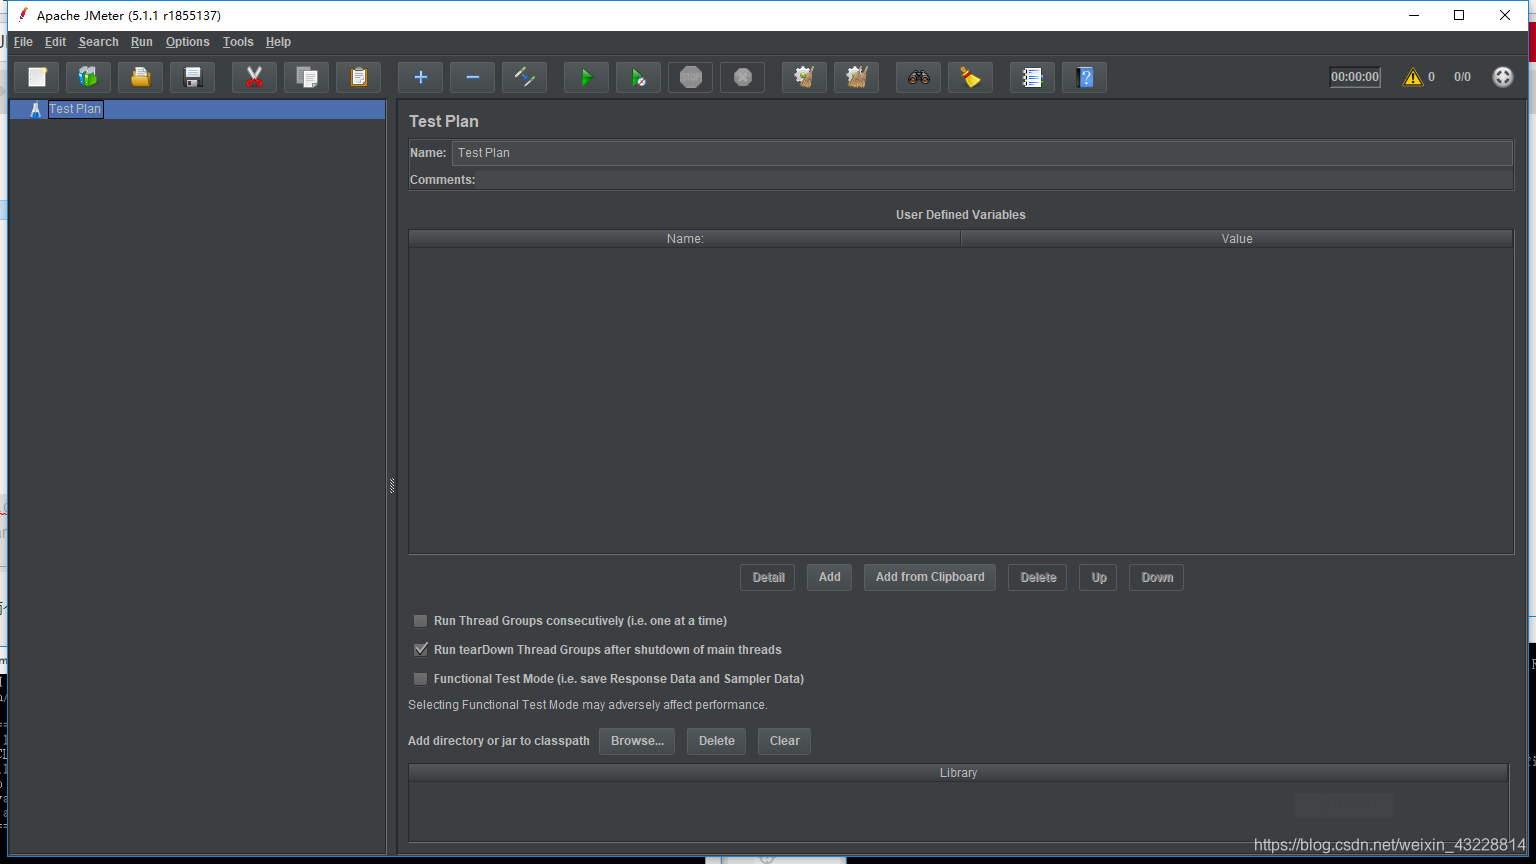This screenshot has width=1536, height=864.
Task: Click Add from Clipboard button
Action: pyautogui.click(x=930, y=577)
